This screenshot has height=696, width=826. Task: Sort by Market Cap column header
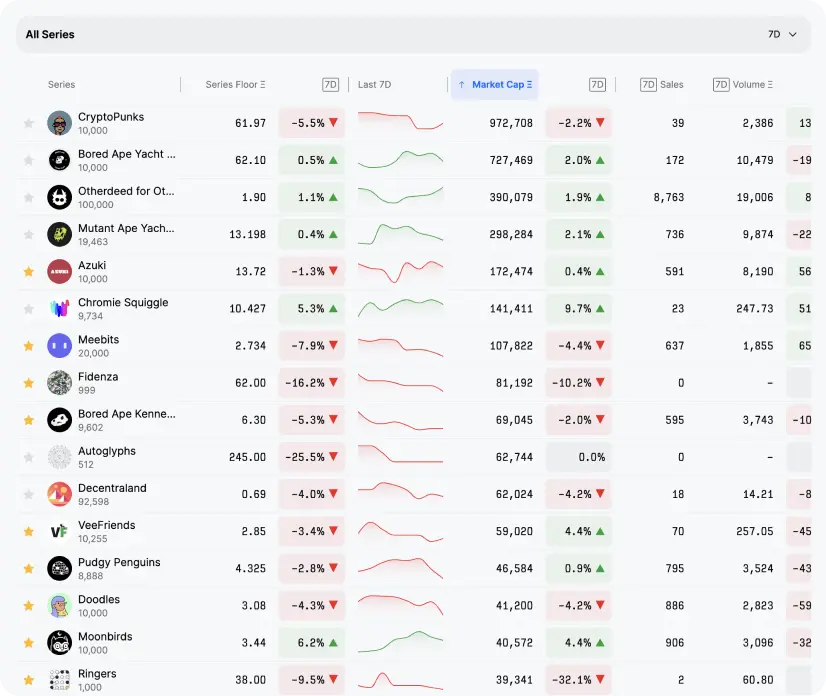point(495,85)
